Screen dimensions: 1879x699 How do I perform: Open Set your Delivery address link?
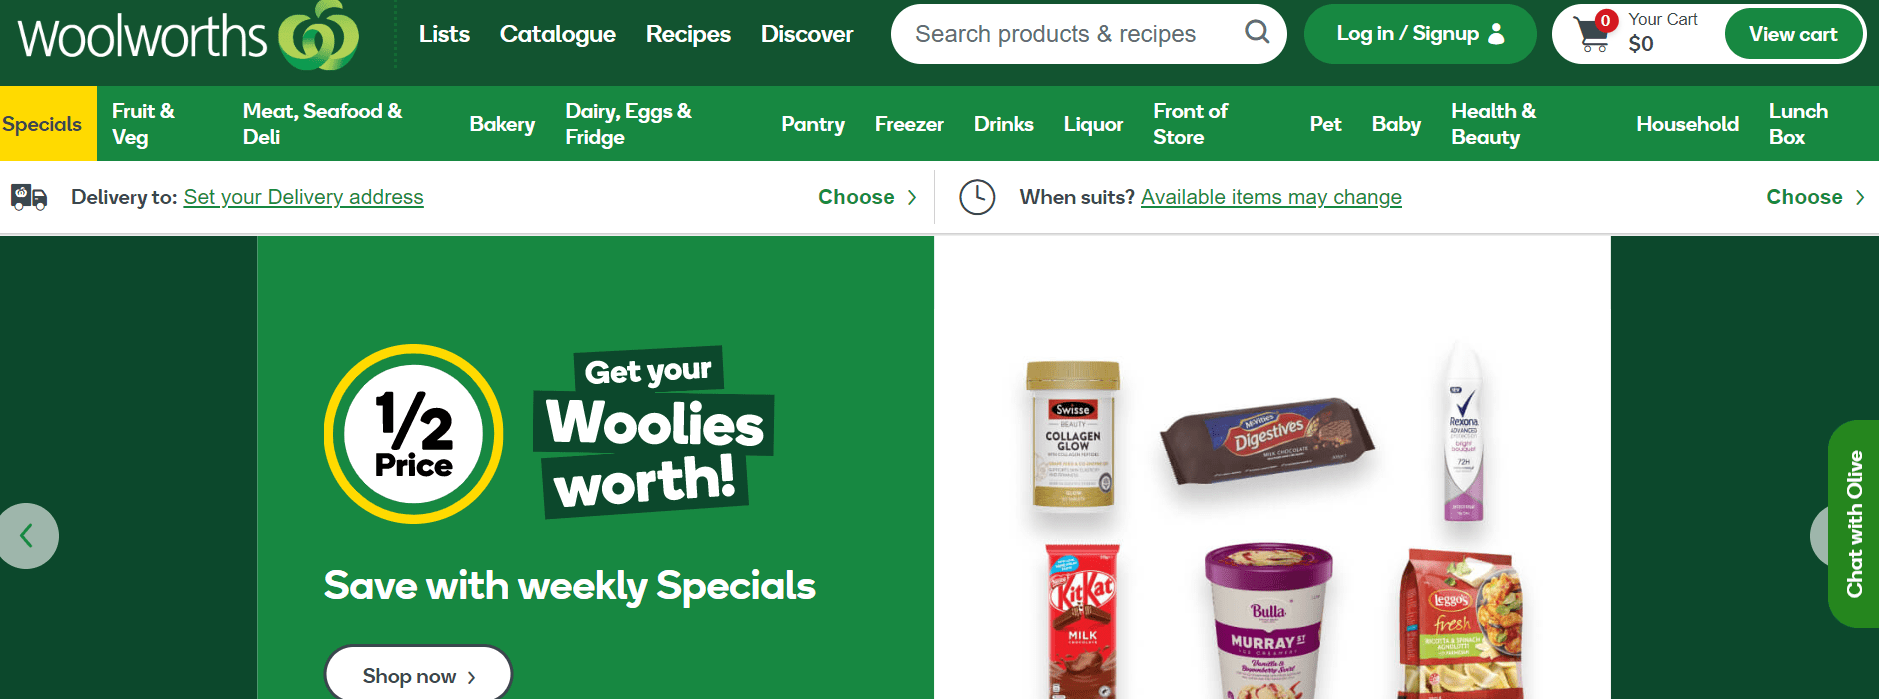tap(304, 197)
